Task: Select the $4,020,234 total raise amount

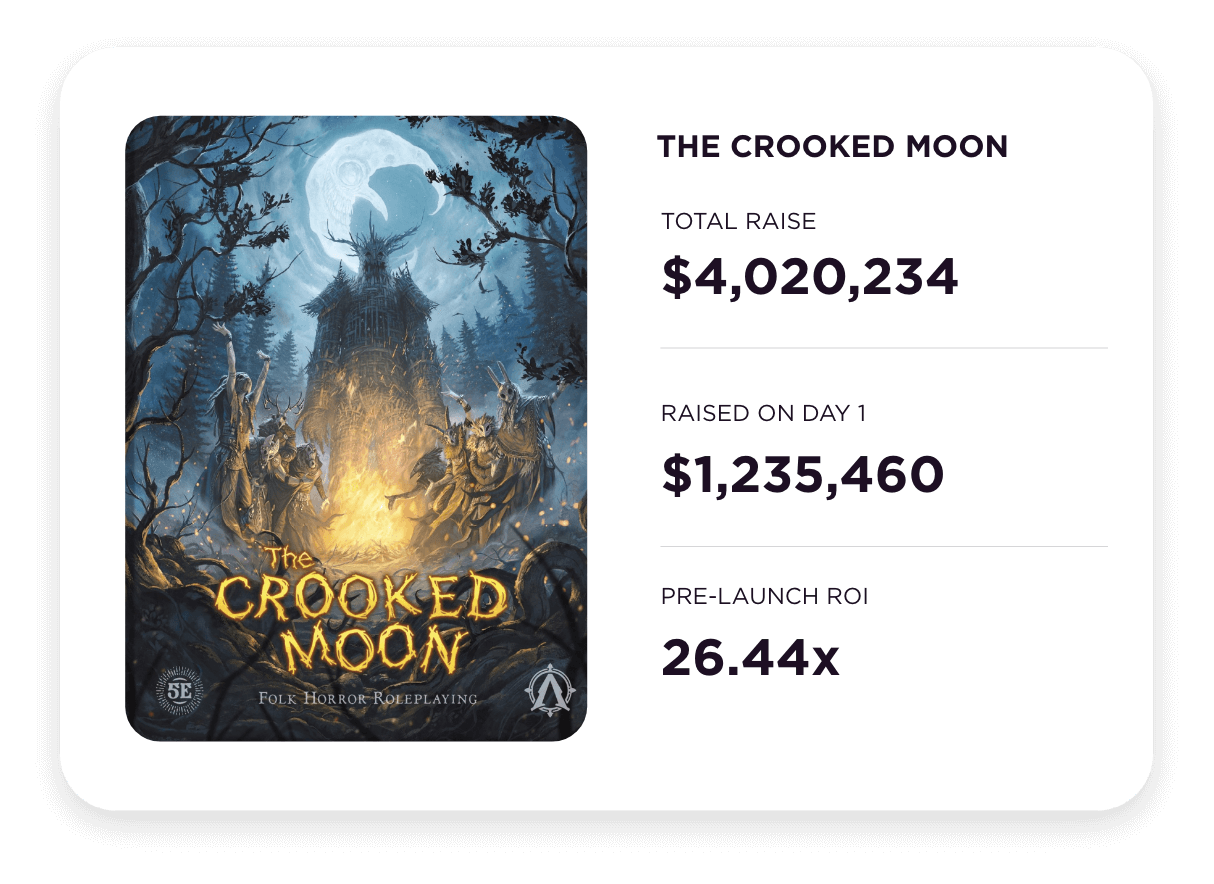Action: pos(810,277)
